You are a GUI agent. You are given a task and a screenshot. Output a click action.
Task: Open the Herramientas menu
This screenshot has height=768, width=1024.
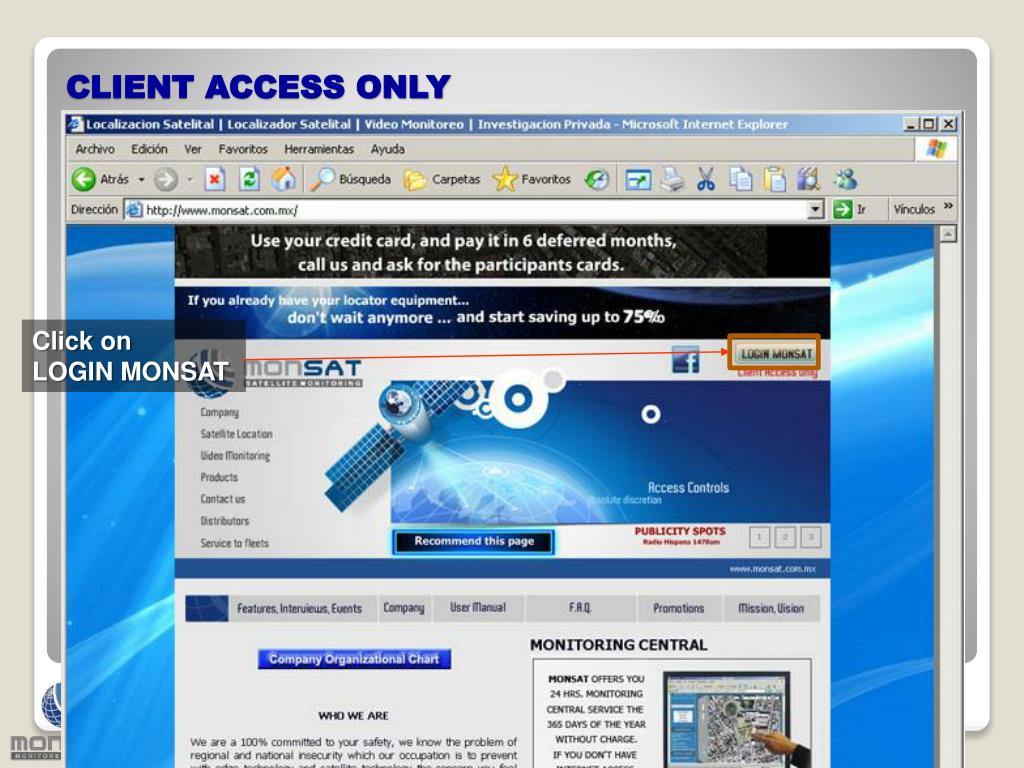point(319,149)
